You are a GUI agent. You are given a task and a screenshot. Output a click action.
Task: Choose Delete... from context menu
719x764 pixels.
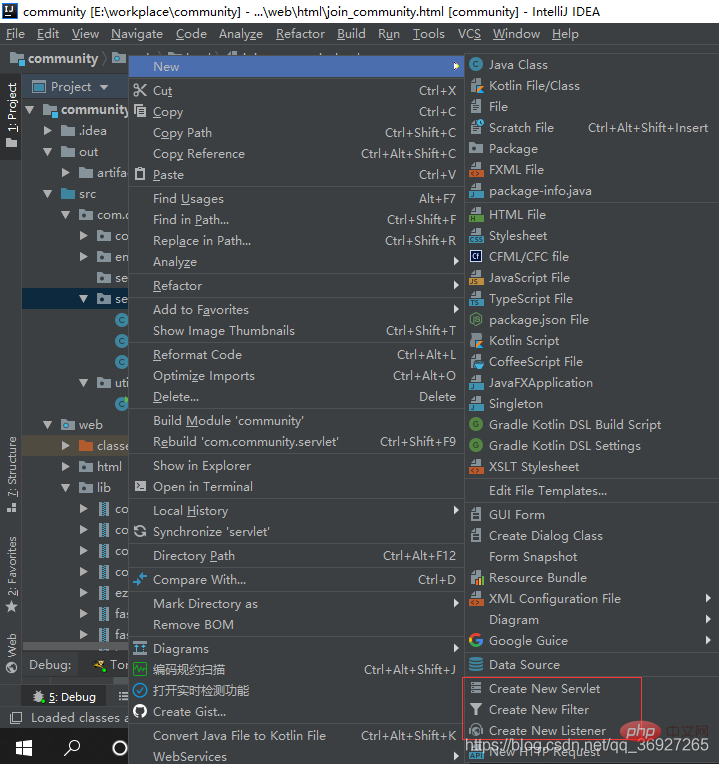tap(296, 397)
